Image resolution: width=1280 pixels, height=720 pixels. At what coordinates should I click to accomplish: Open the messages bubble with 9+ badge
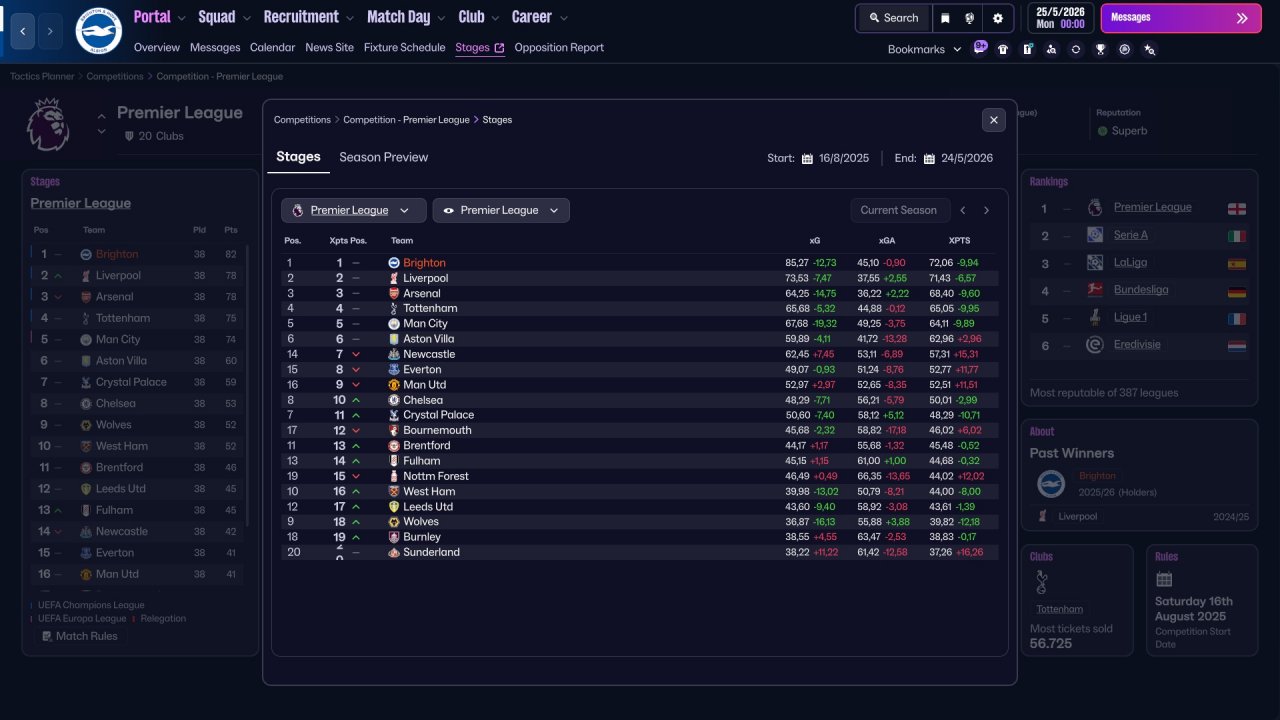coord(979,48)
